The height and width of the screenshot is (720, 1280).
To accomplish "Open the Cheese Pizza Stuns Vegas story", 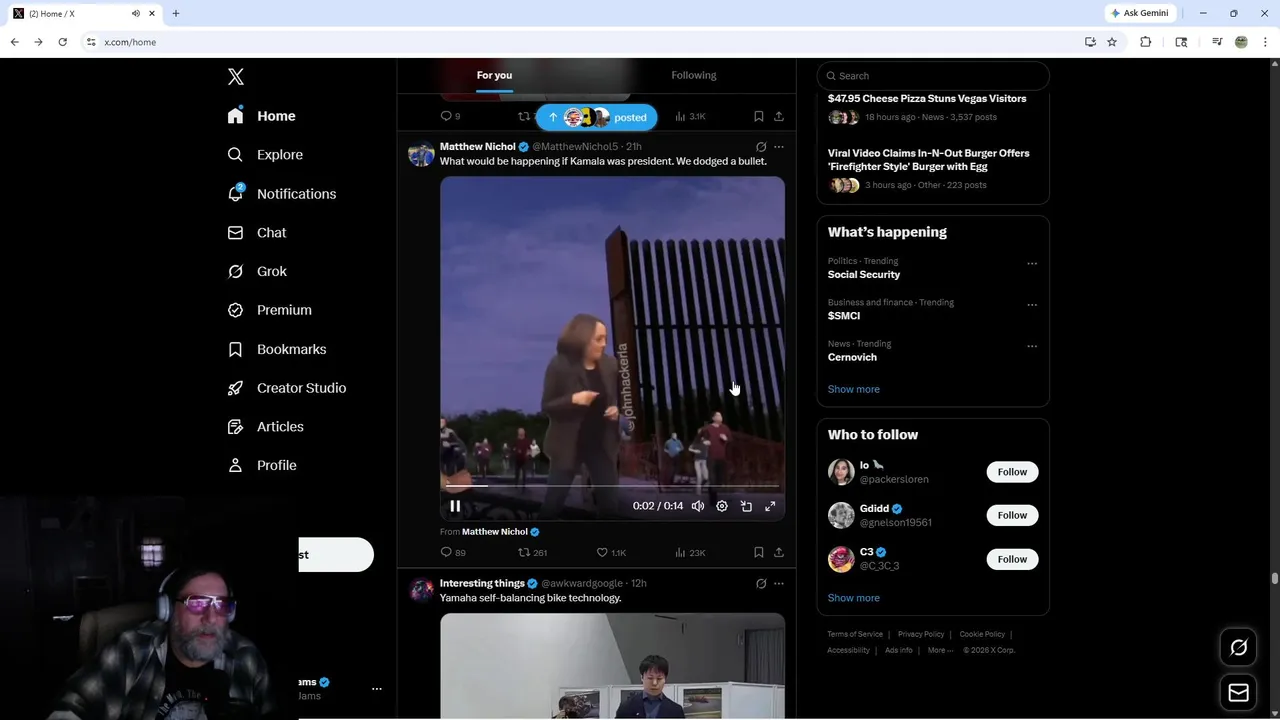I will (933, 110).
